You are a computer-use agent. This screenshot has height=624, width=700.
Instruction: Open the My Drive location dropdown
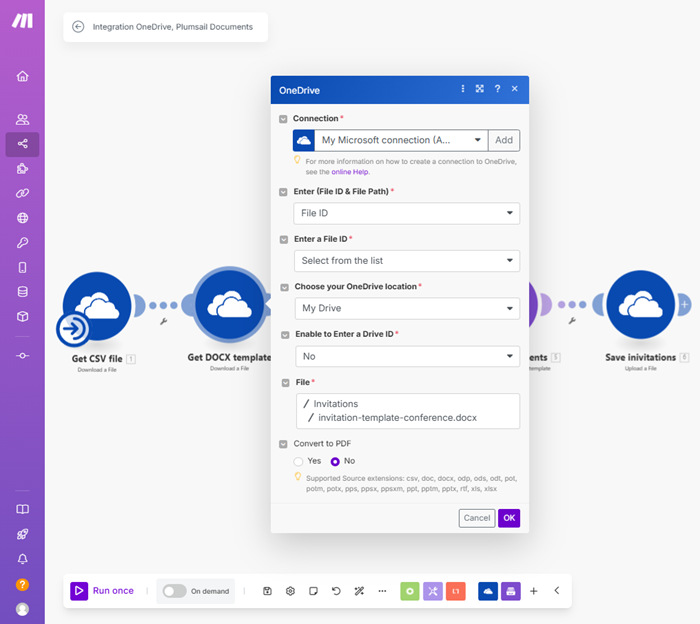407,308
